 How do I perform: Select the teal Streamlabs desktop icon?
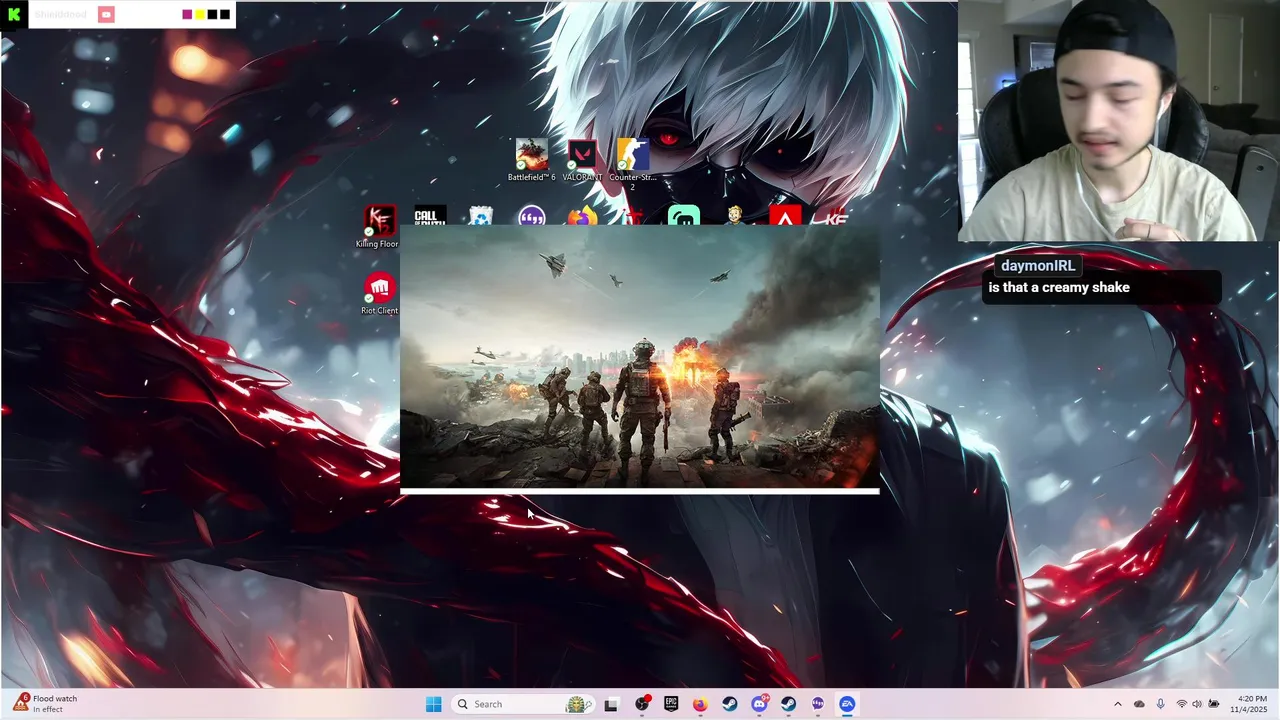(x=684, y=215)
